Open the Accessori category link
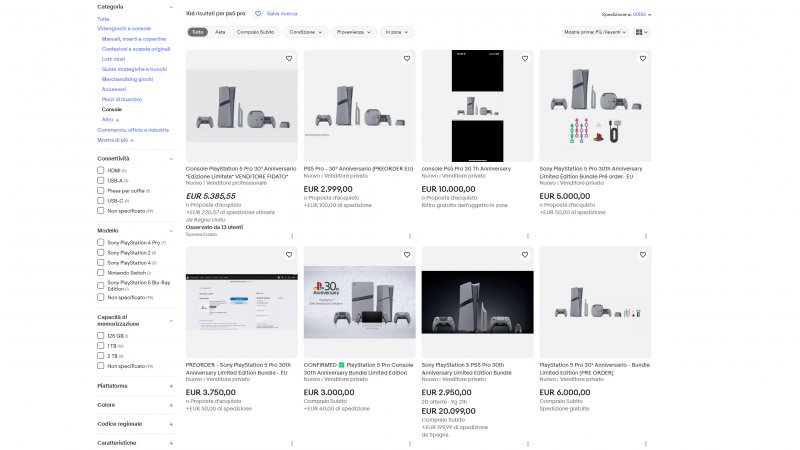 (x=114, y=89)
